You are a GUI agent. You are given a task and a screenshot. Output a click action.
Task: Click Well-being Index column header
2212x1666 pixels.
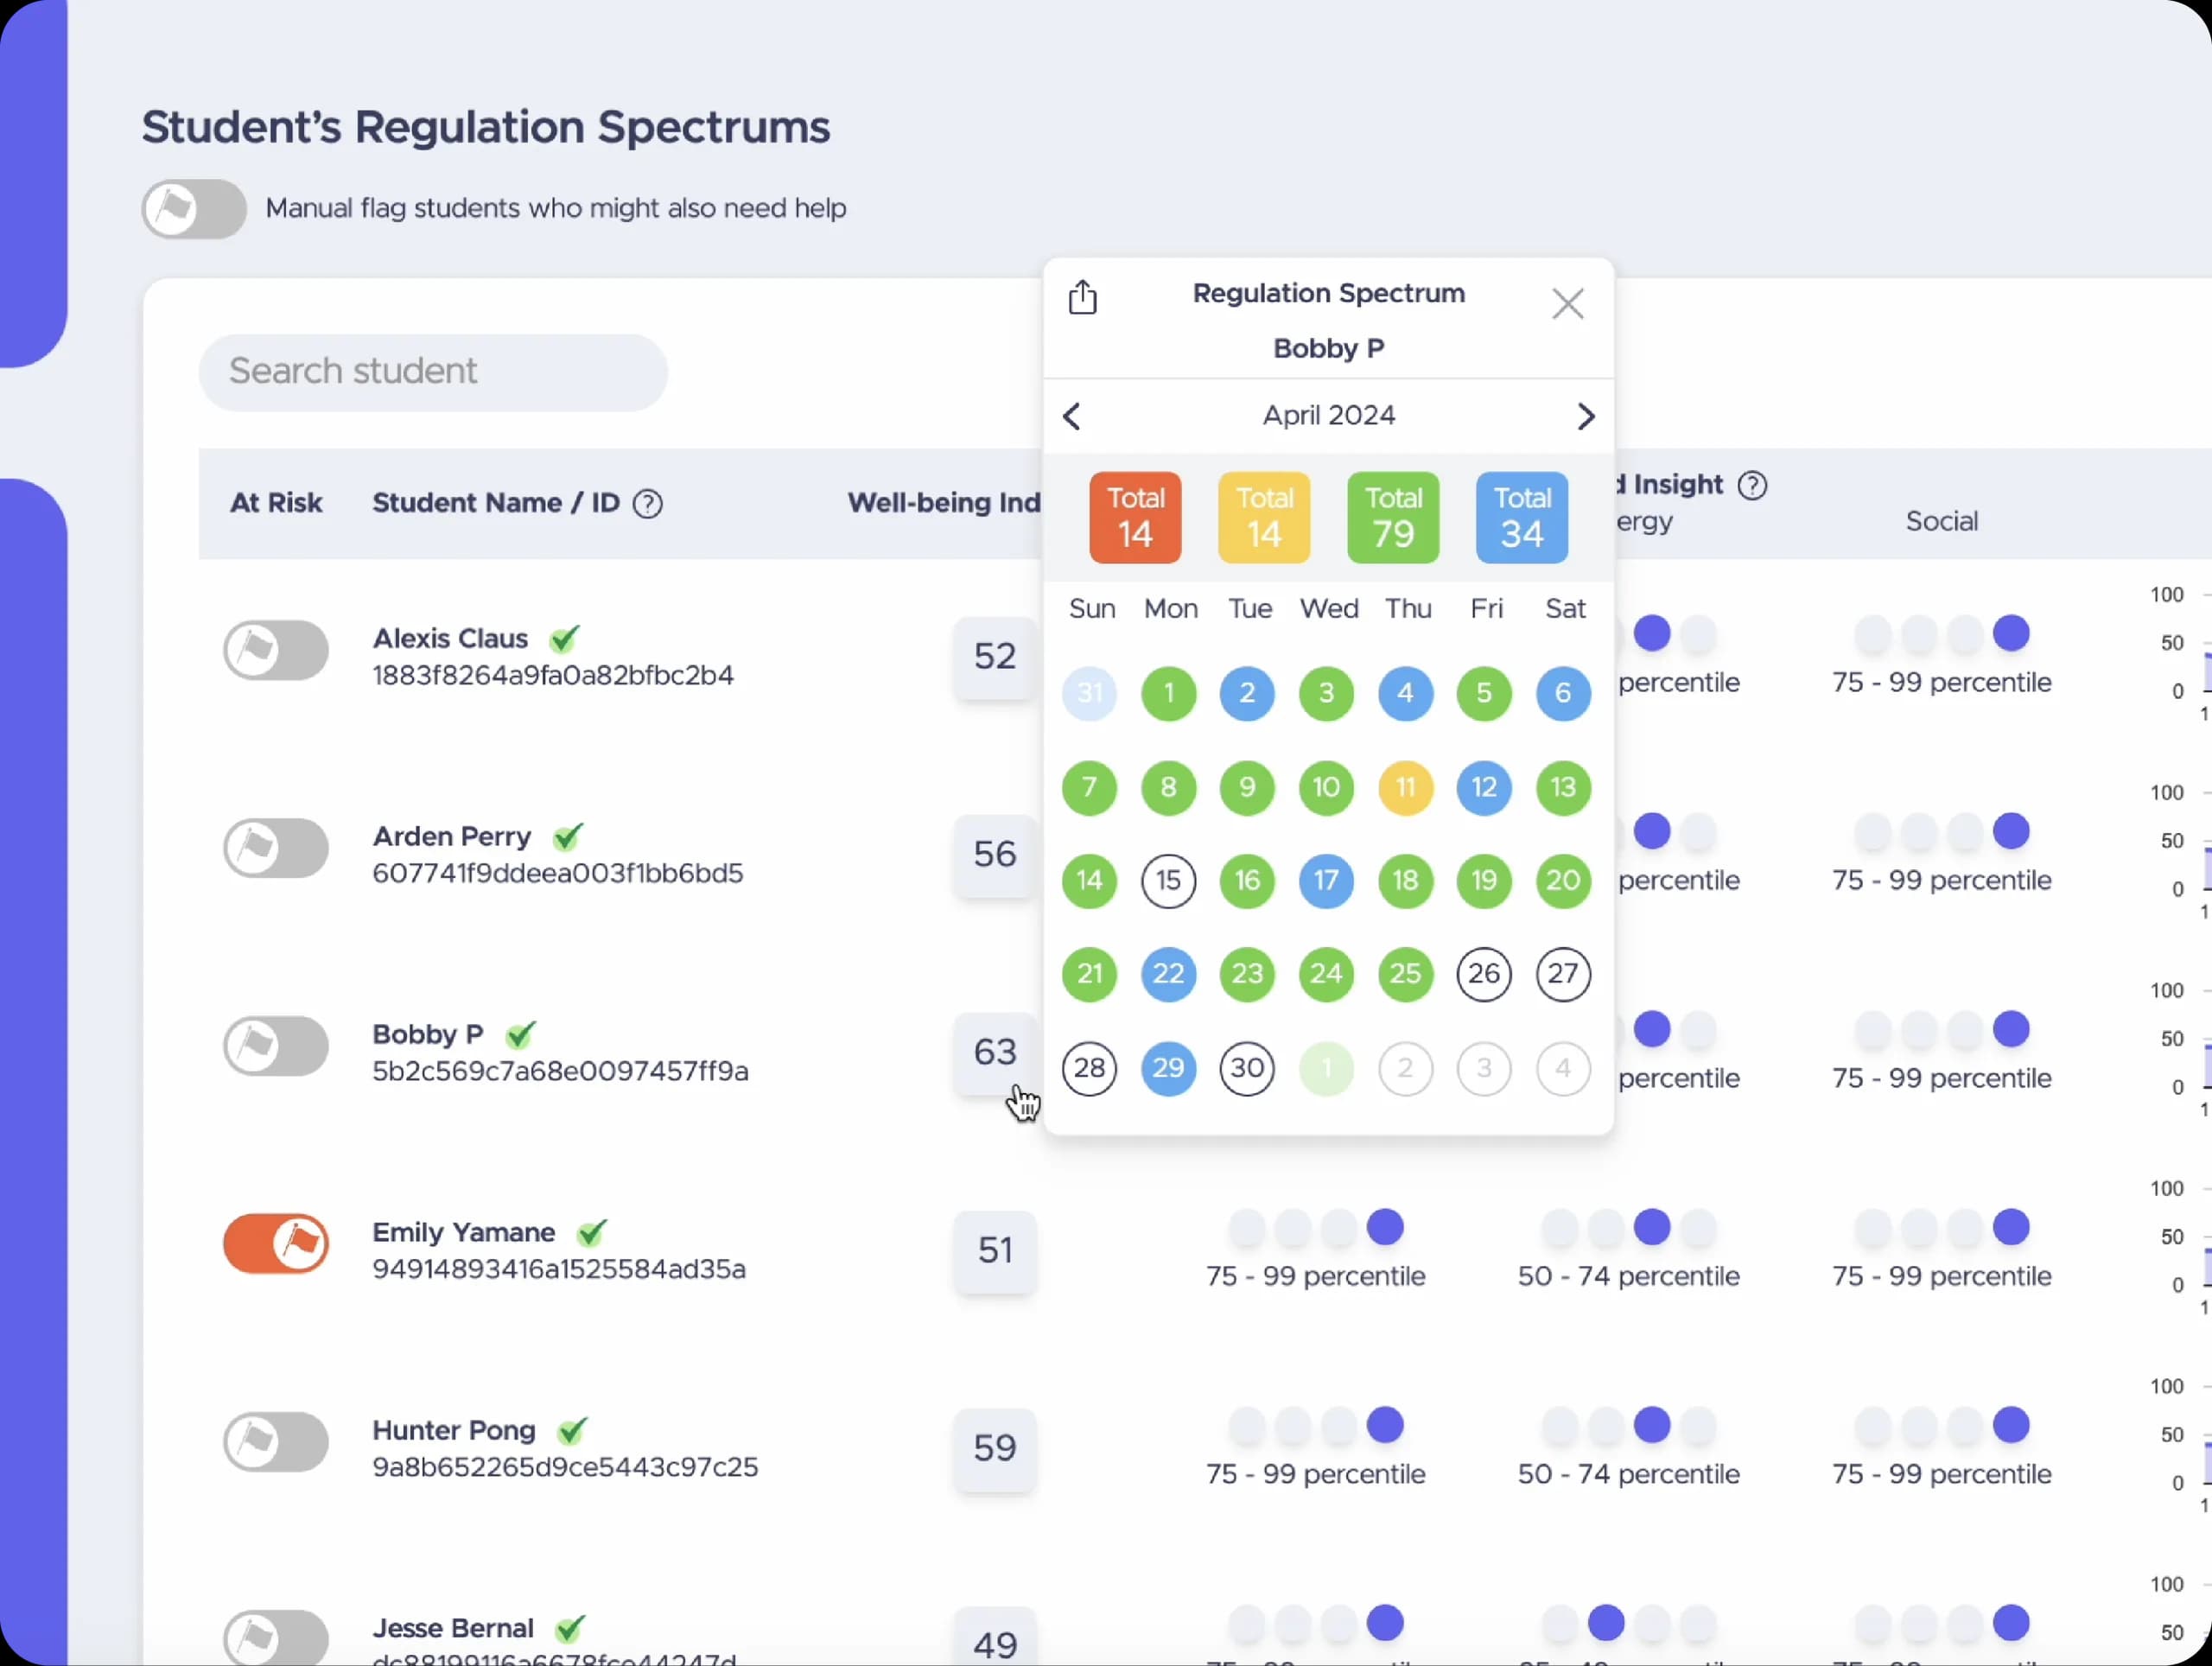pyautogui.click(x=944, y=503)
